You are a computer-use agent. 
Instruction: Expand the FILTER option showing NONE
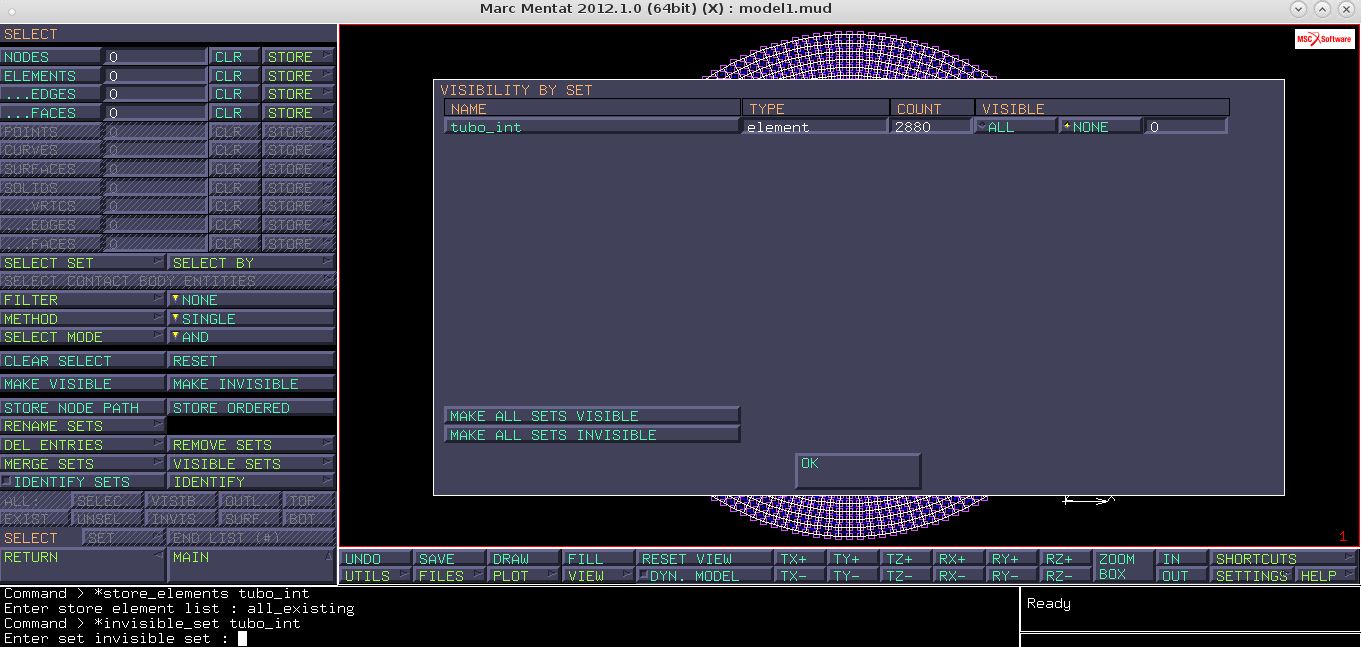(x=250, y=300)
